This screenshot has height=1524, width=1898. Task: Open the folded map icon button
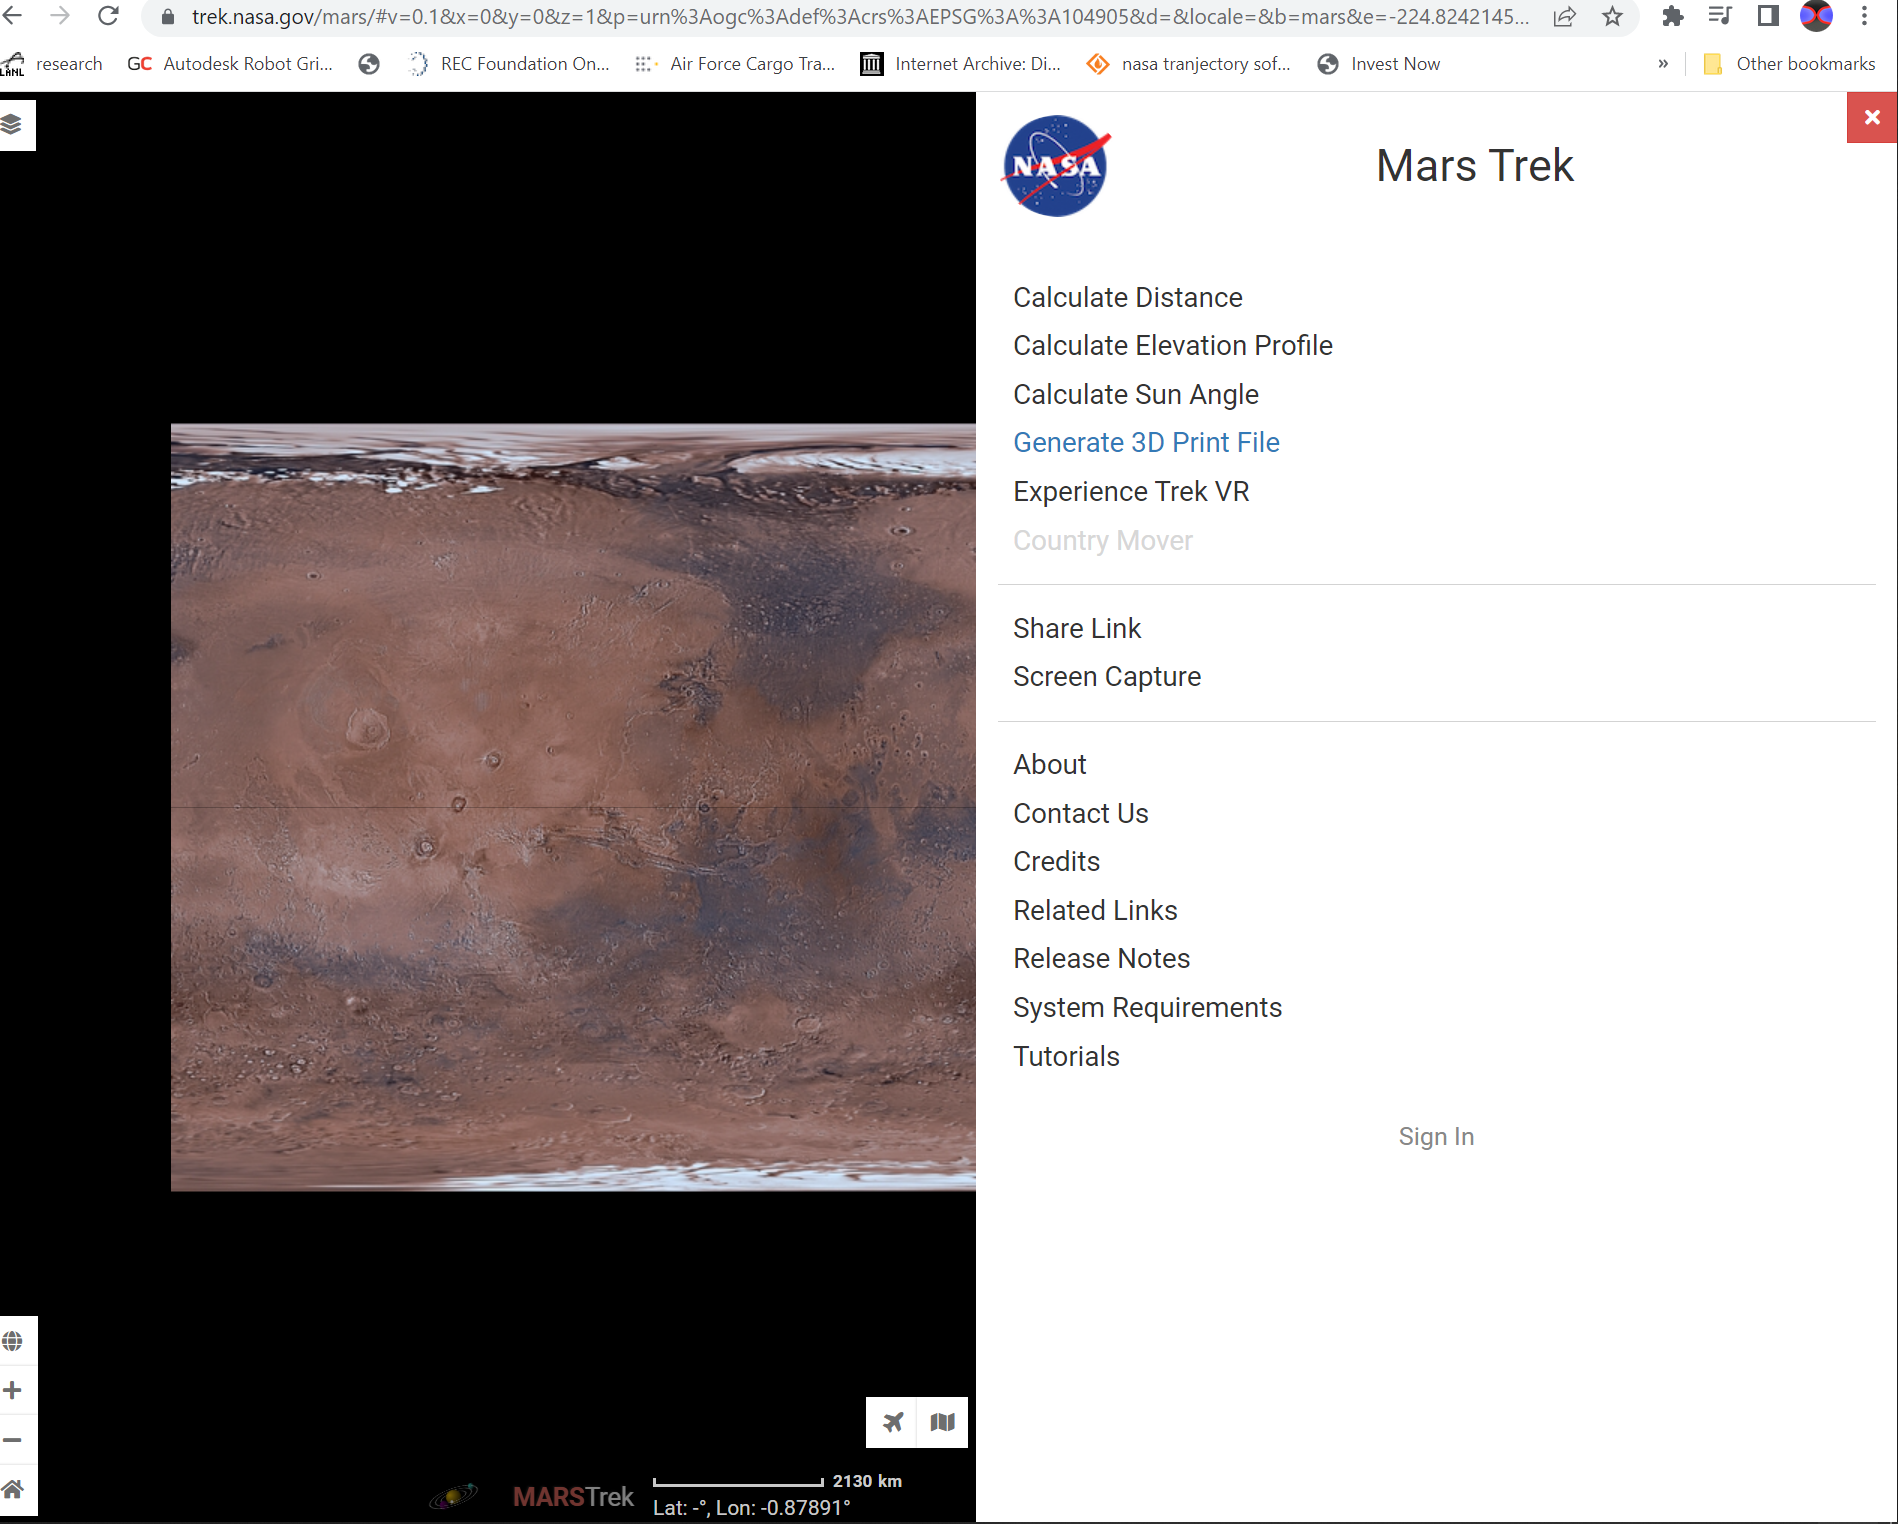click(942, 1422)
